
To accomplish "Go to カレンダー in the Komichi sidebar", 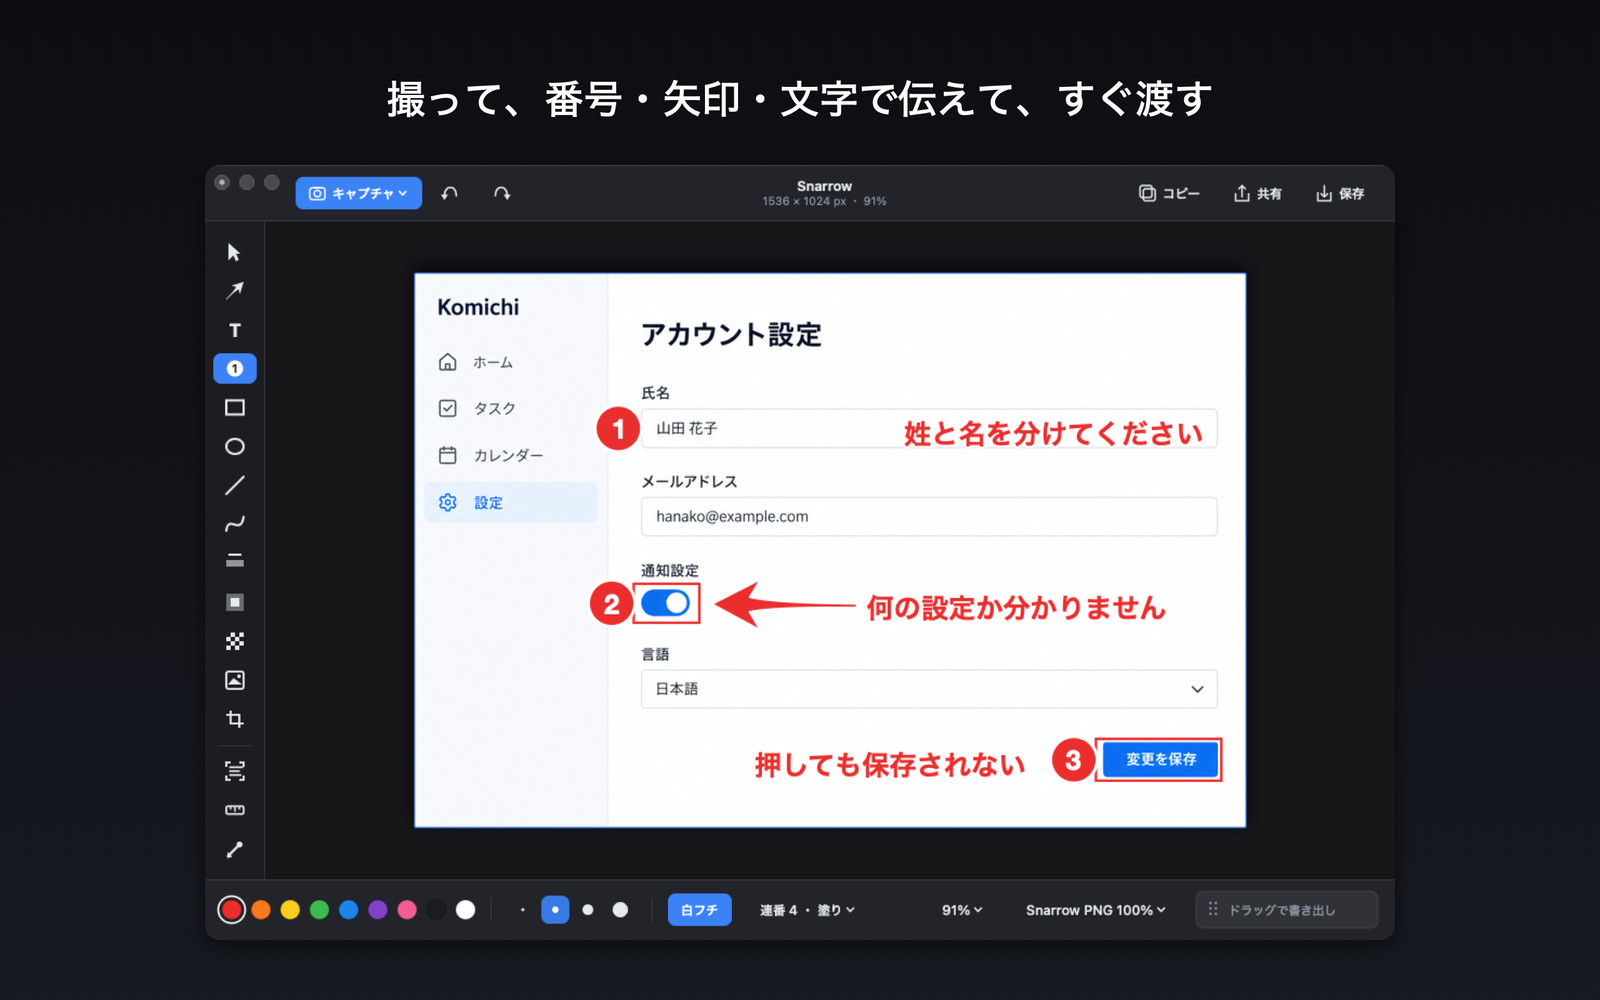I will [511, 455].
